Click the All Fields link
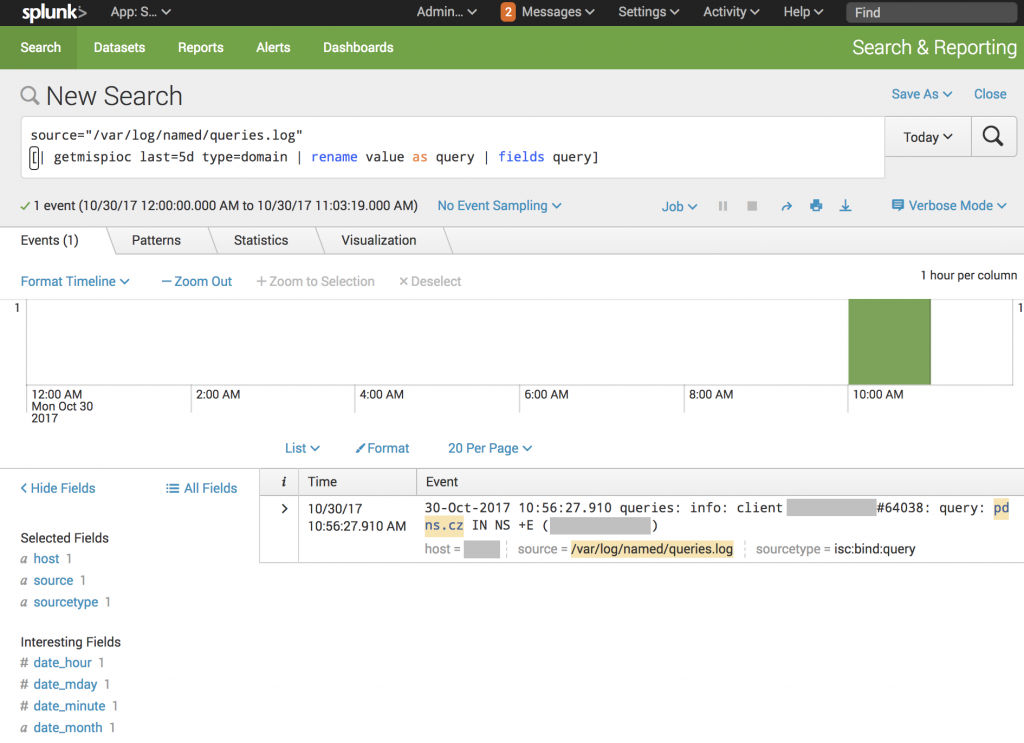Viewport: 1024px width, 743px height. pos(201,489)
